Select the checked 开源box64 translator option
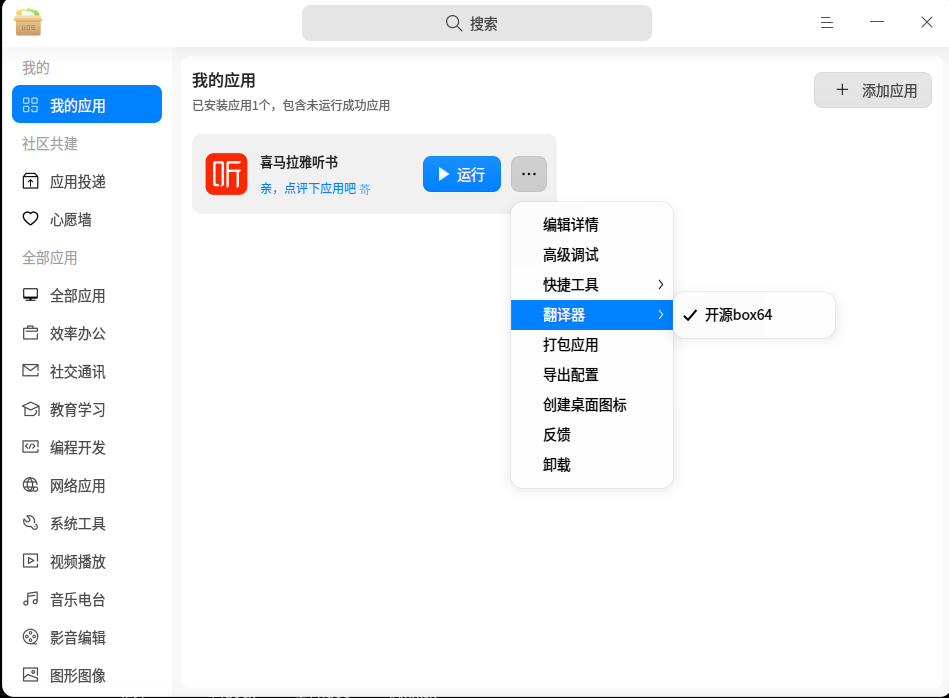949x698 pixels. (x=754, y=315)
